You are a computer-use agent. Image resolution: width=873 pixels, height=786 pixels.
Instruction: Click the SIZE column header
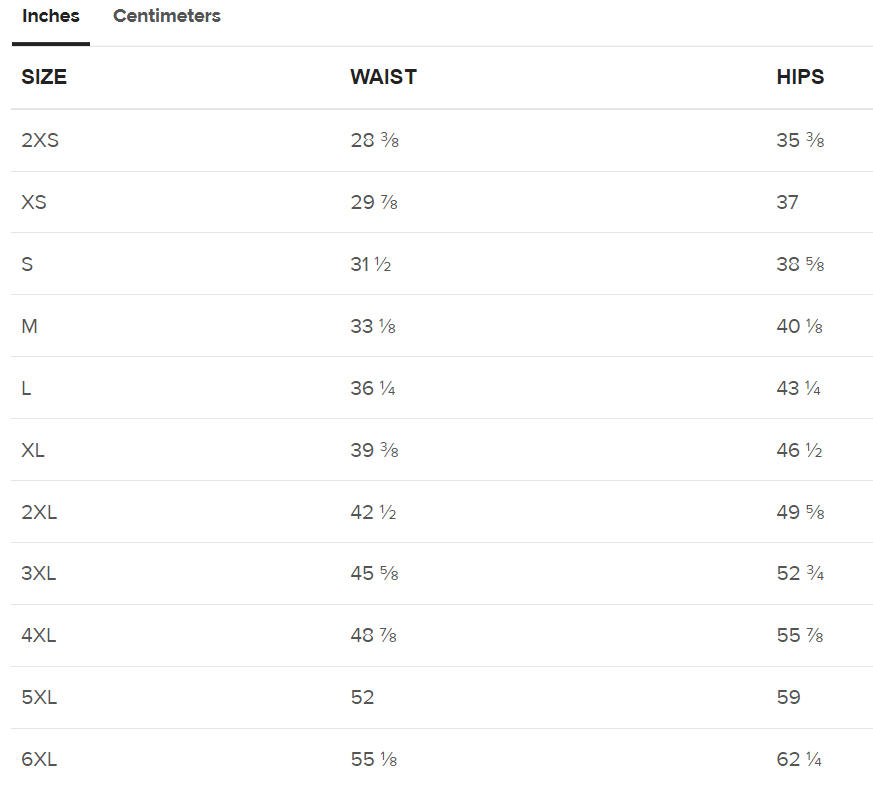coord(44,77)
